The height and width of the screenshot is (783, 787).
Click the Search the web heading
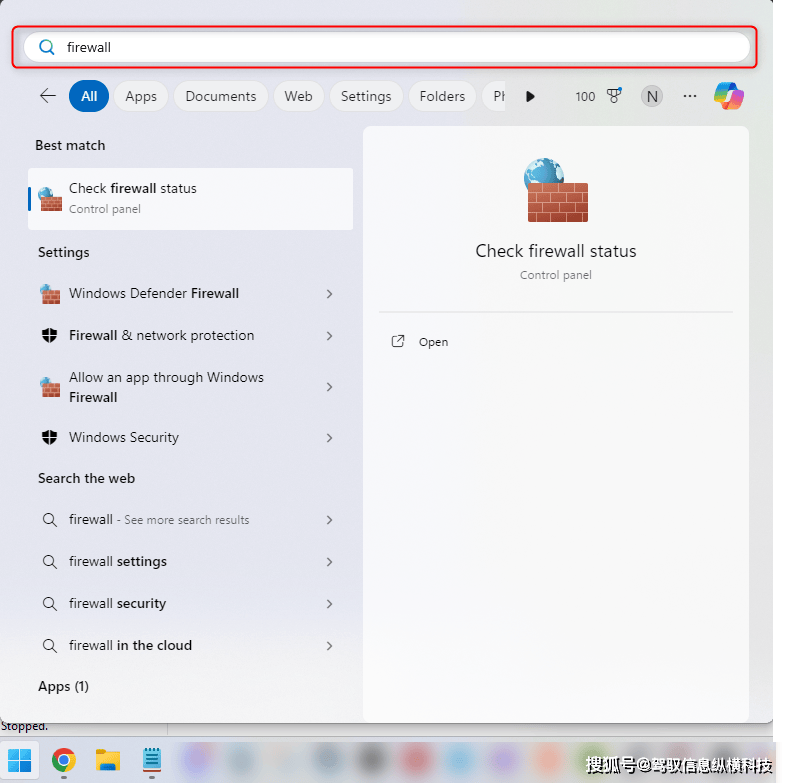(86, 478)
